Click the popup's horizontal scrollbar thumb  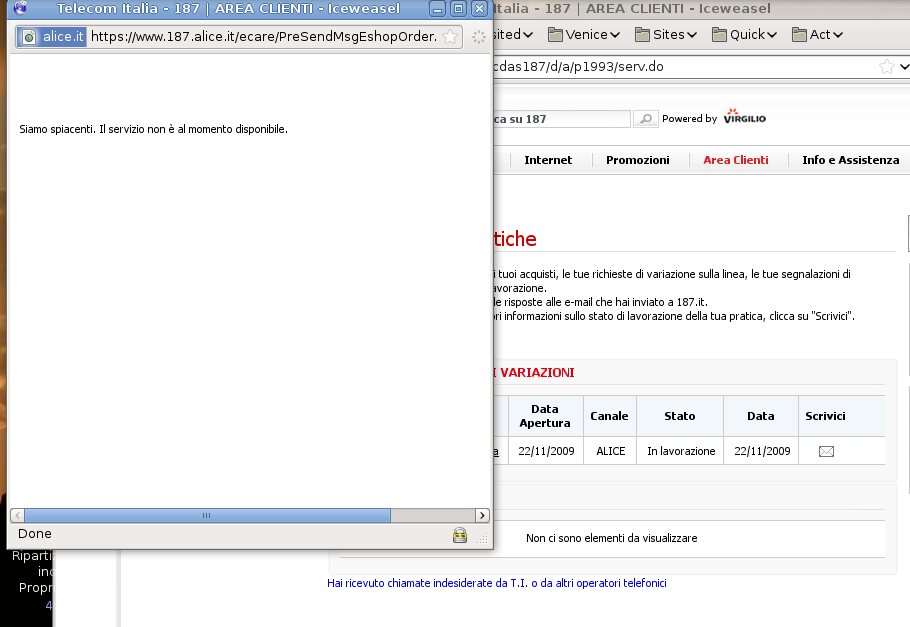pyautogui.click(x=207, y=516)
